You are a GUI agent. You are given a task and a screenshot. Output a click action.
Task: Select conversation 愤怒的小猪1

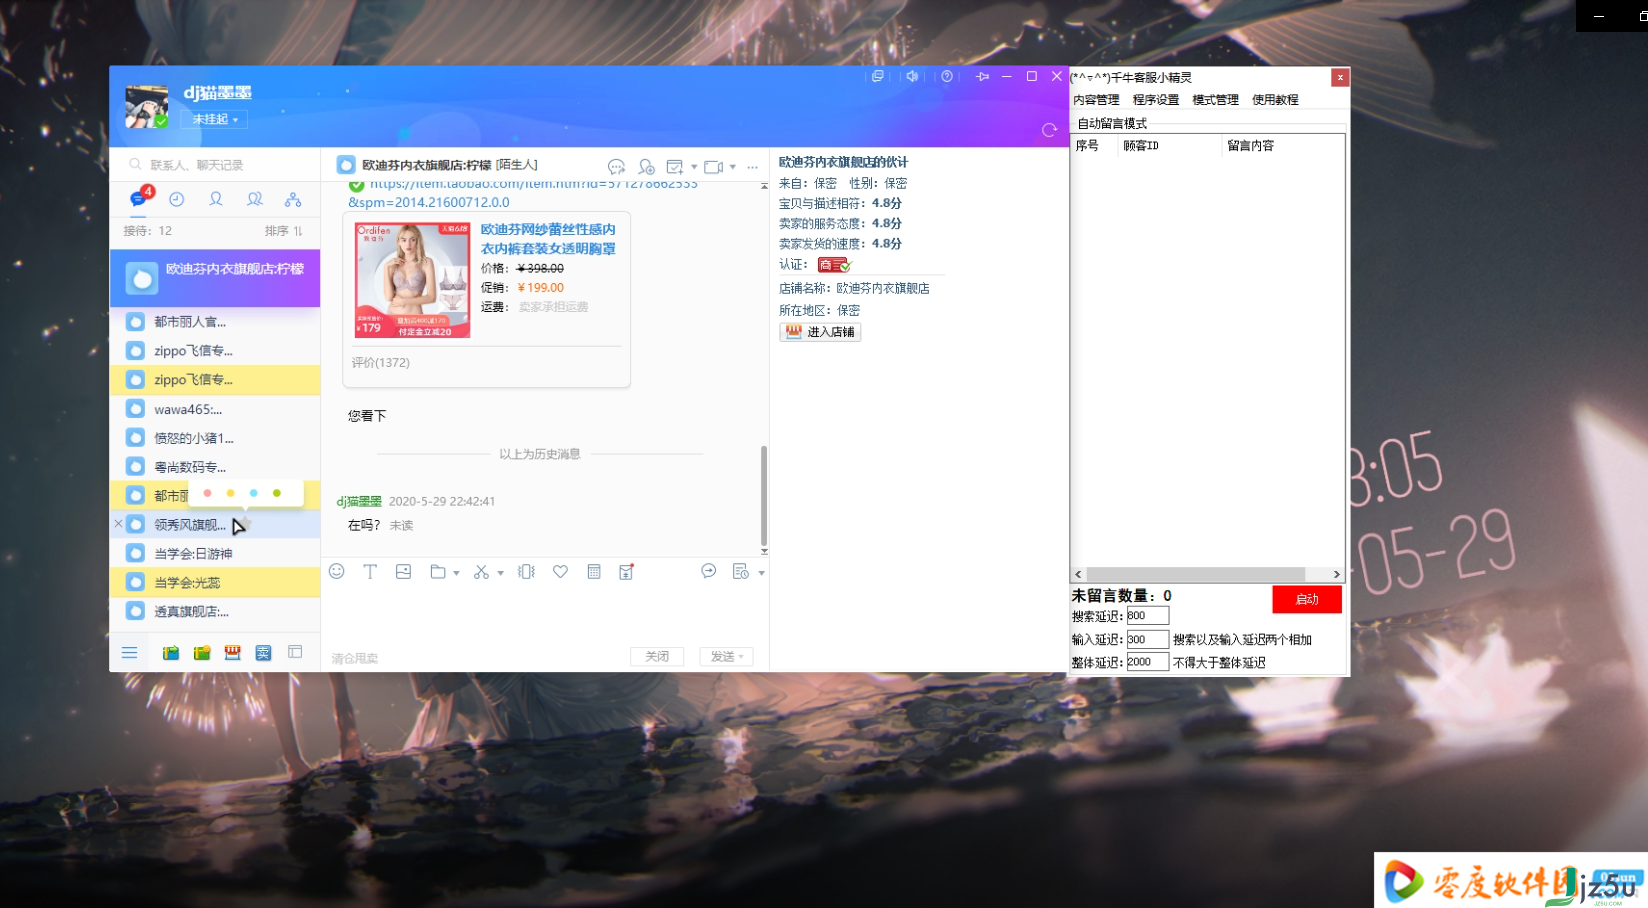215,438
